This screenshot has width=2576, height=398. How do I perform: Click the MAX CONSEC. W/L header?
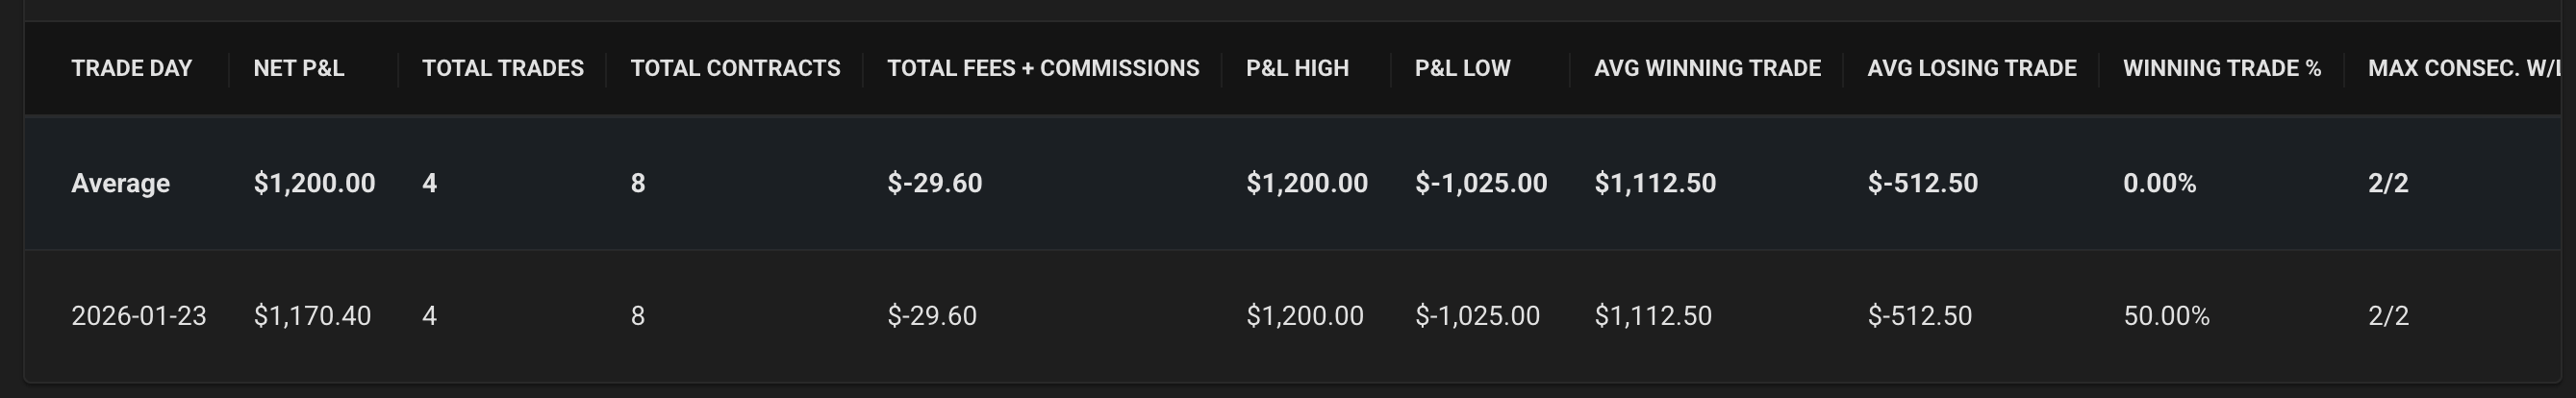2462,68
